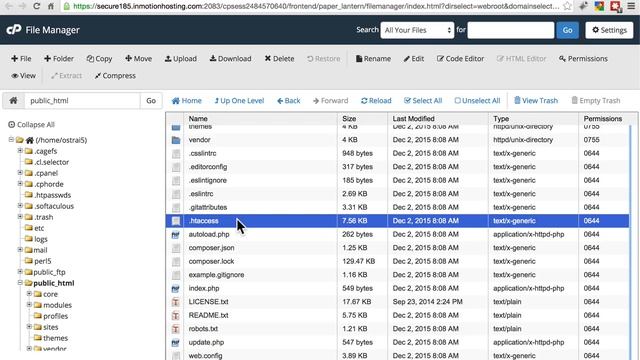Viewport: 640px width, 360px height.
Task: Unselect All files
Action: click(477, 101)
